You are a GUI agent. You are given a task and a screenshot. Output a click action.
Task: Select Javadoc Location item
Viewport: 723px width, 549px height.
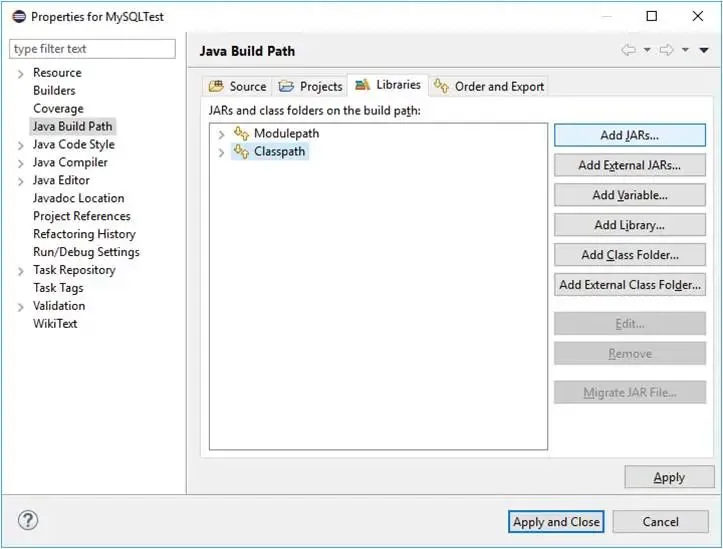pos(78,198)
